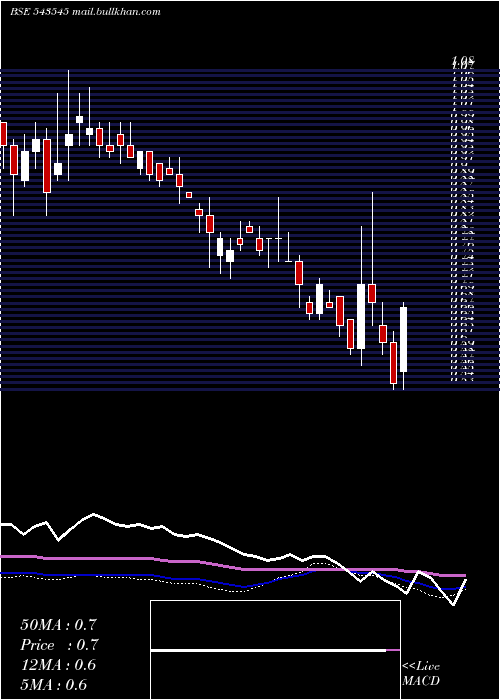
Task: Click the '5MA : 0.6' label
Action: click(54, 684)
